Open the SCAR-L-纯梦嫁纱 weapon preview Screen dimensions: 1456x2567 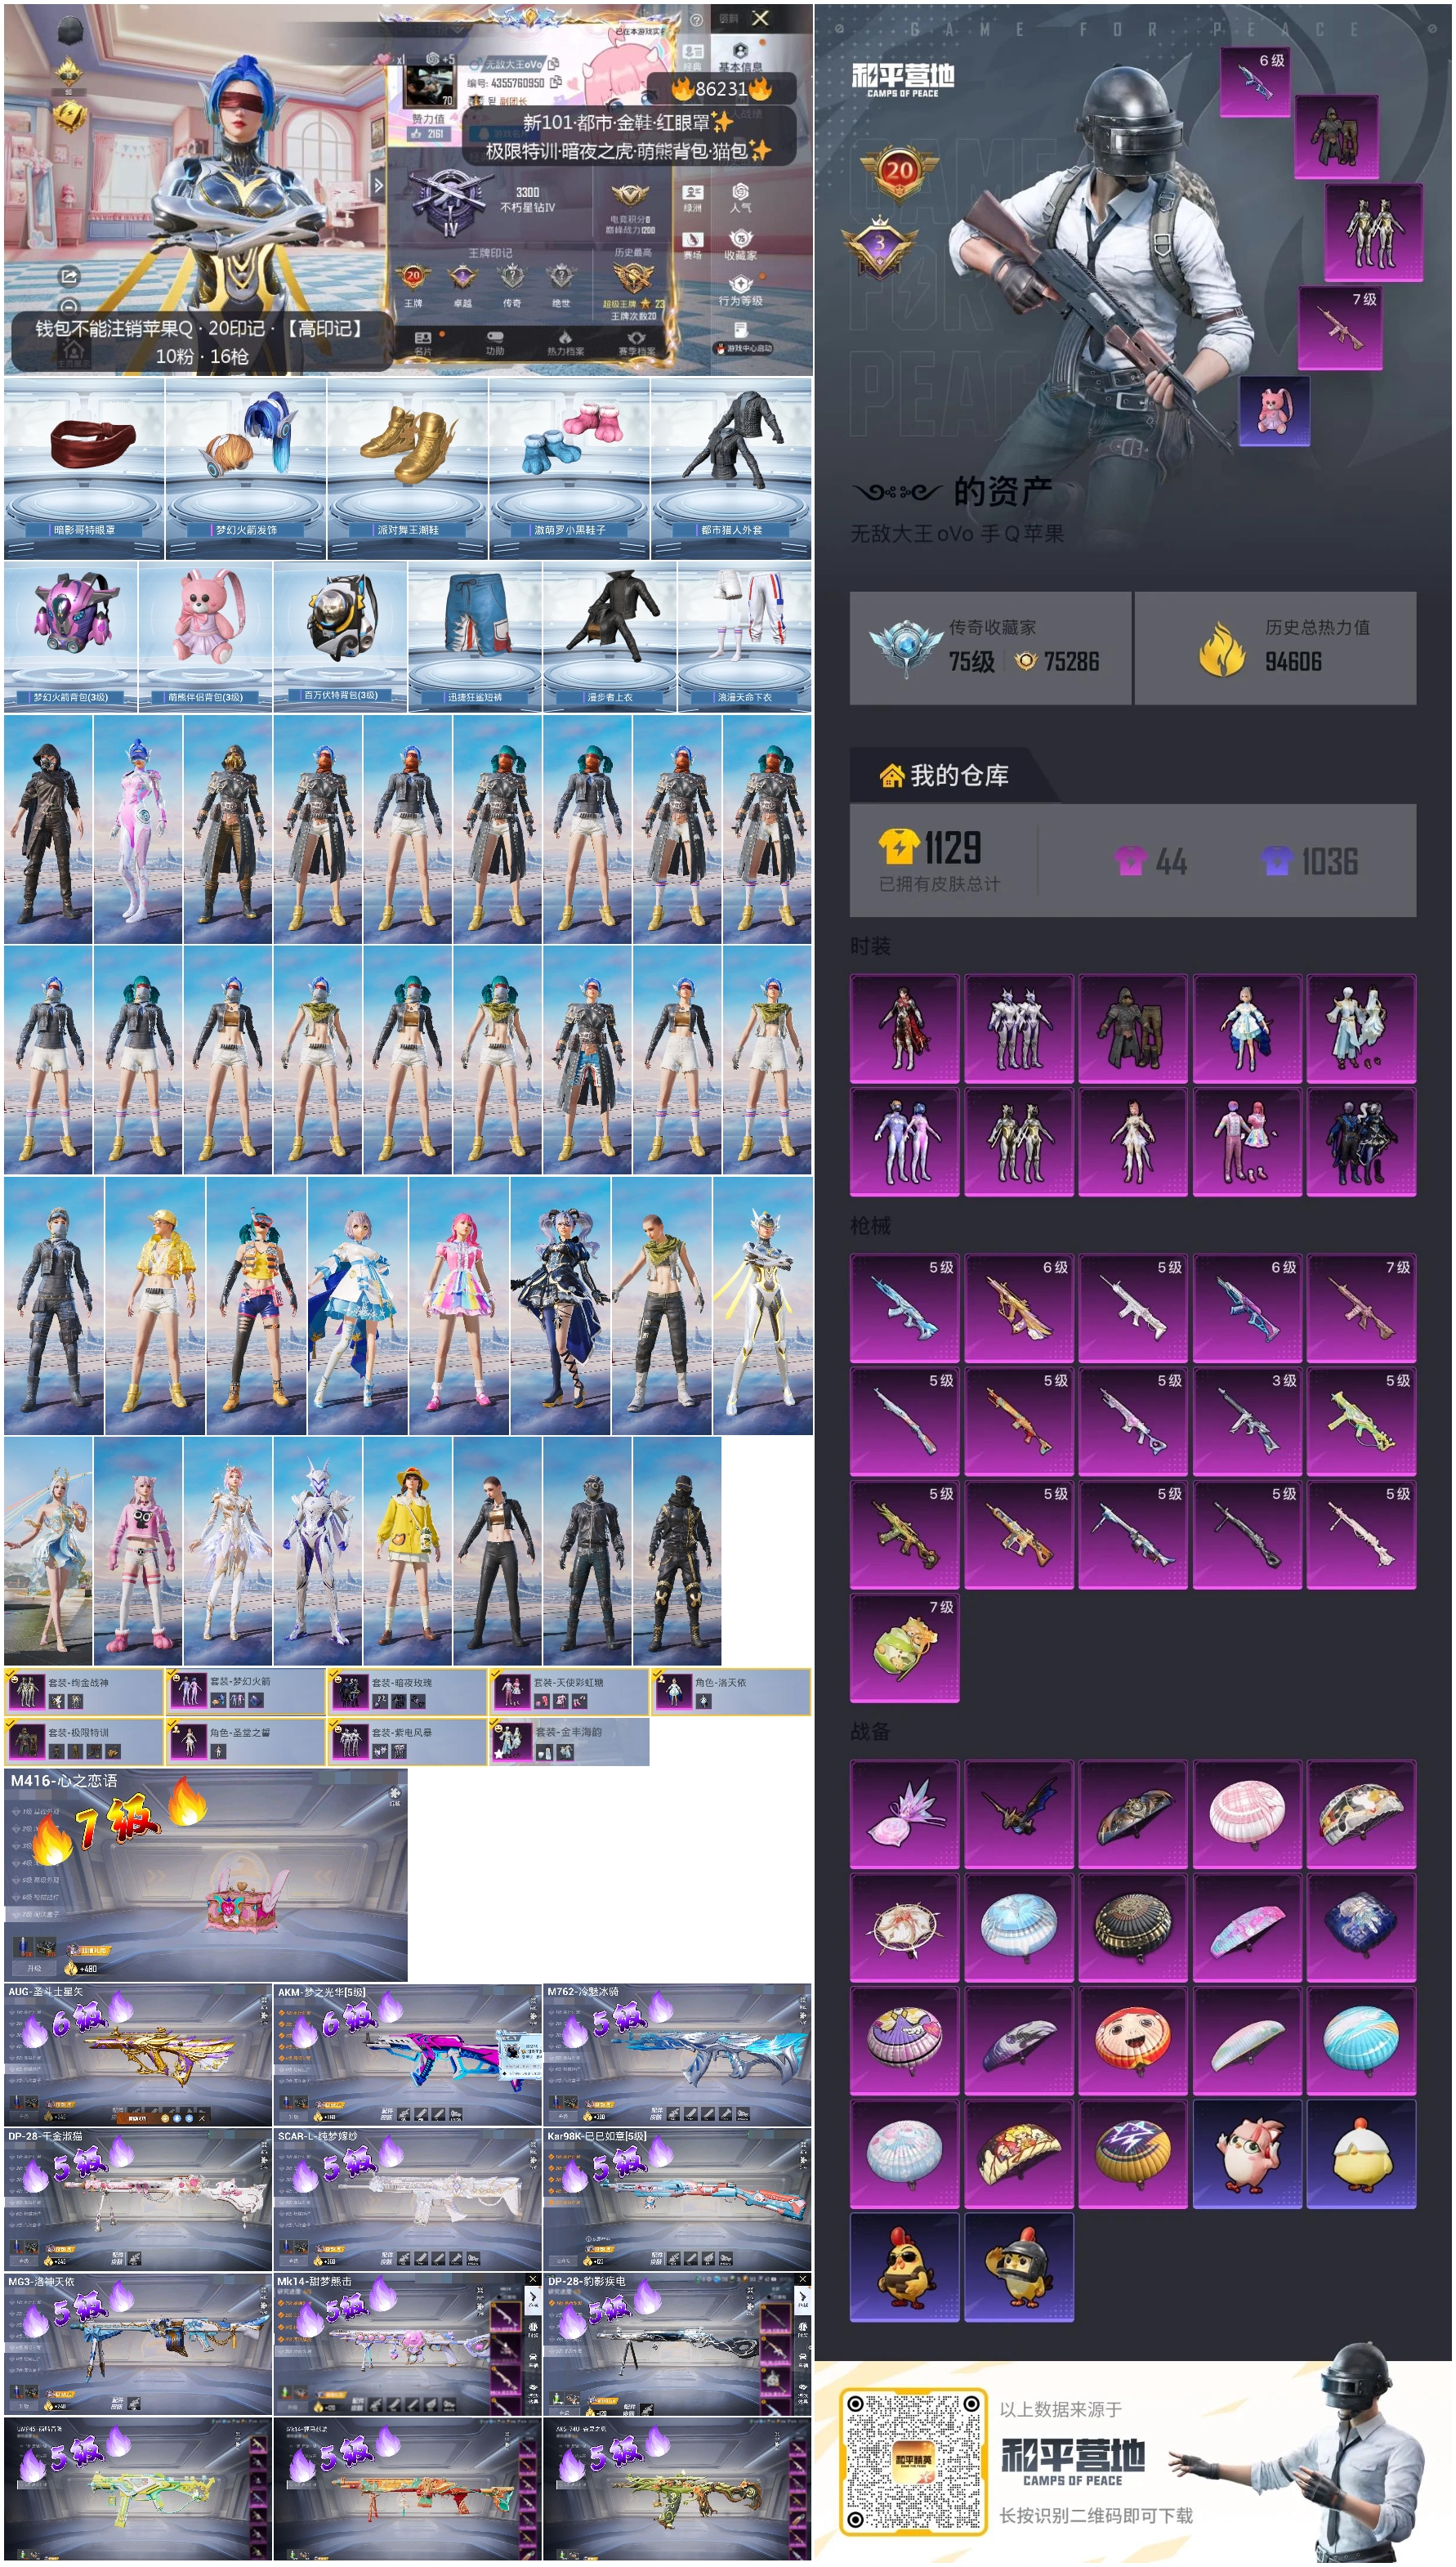[x=408, y=2199]
